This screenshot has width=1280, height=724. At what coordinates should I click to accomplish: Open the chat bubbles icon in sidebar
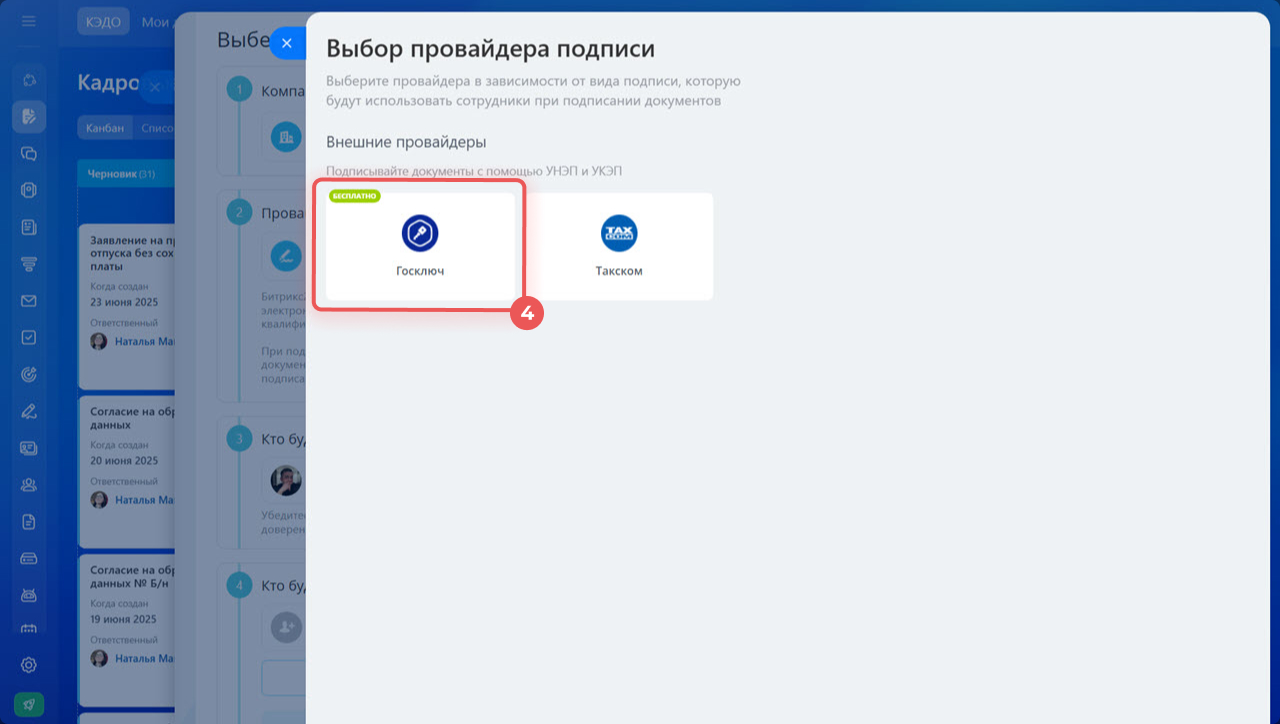[29, 154]
